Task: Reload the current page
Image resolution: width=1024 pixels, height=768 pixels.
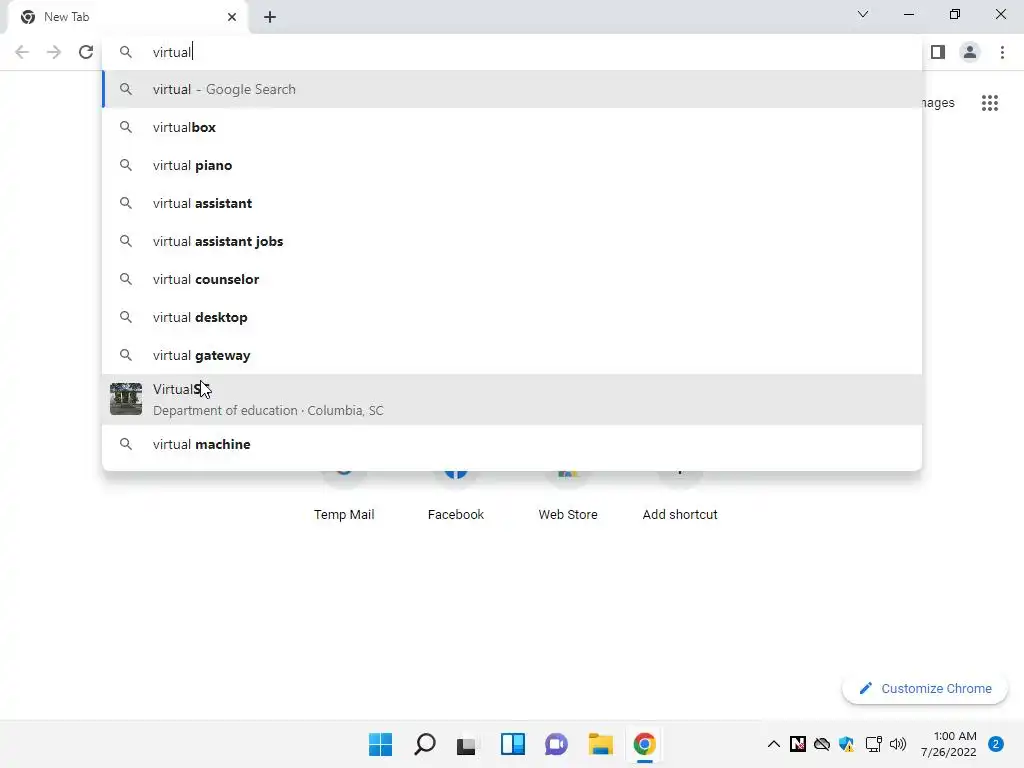Action: (86, 52)
